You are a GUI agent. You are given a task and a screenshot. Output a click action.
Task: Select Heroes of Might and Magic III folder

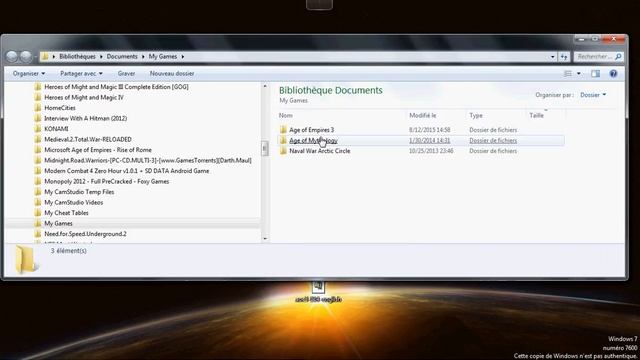pyautogui.click(x=116, y=87)
